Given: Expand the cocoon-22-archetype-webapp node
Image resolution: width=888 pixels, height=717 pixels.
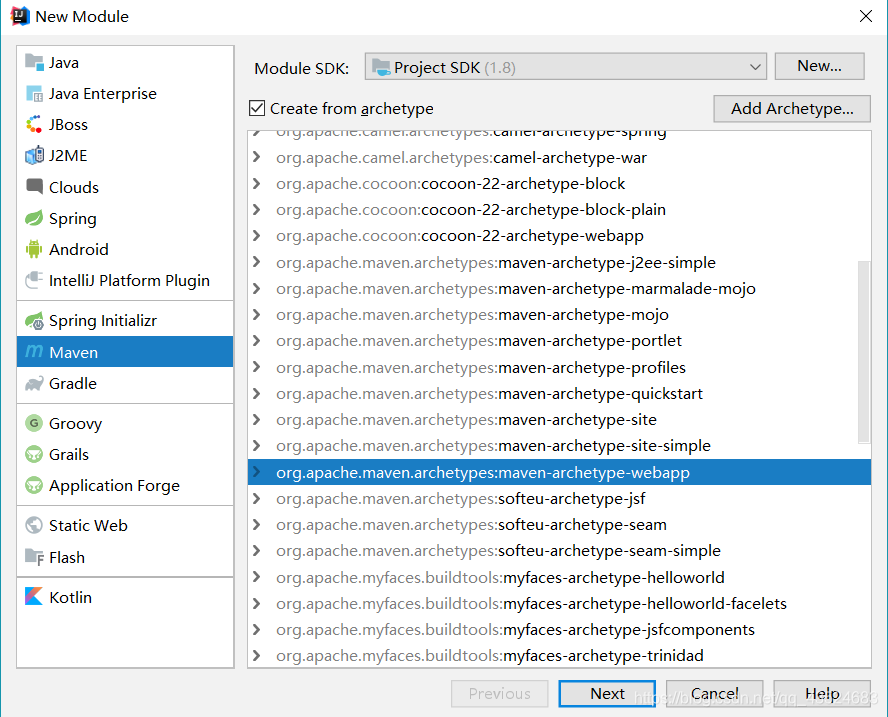Looking at the screenshot, I should point(257,236).
